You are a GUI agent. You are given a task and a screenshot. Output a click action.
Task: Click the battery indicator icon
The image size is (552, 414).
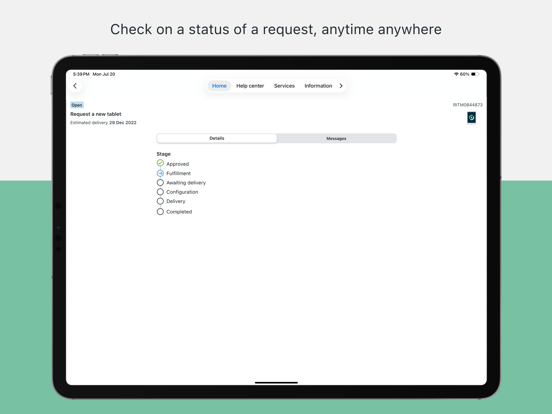[x=475, y=74]
